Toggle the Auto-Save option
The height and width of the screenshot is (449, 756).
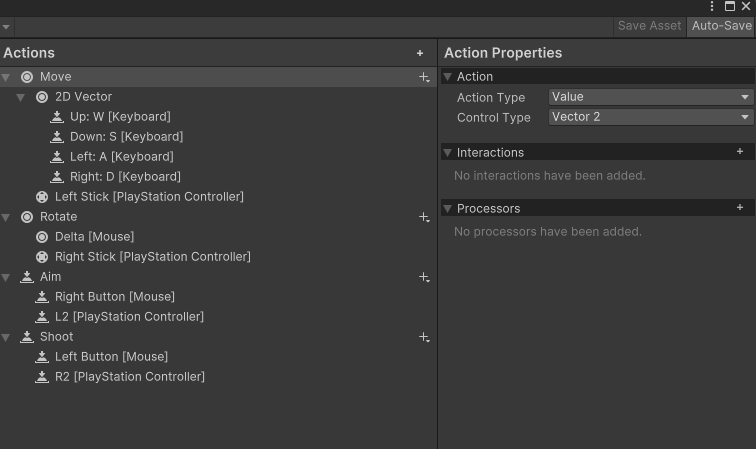coord(721,26)
